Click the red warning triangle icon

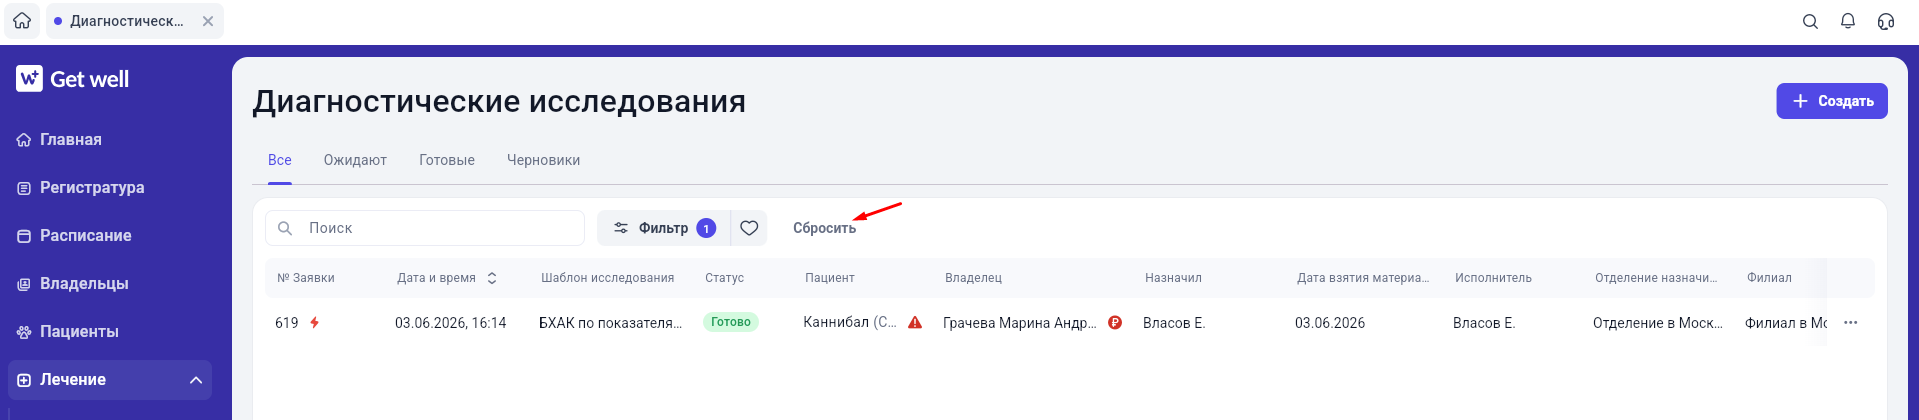915,323
